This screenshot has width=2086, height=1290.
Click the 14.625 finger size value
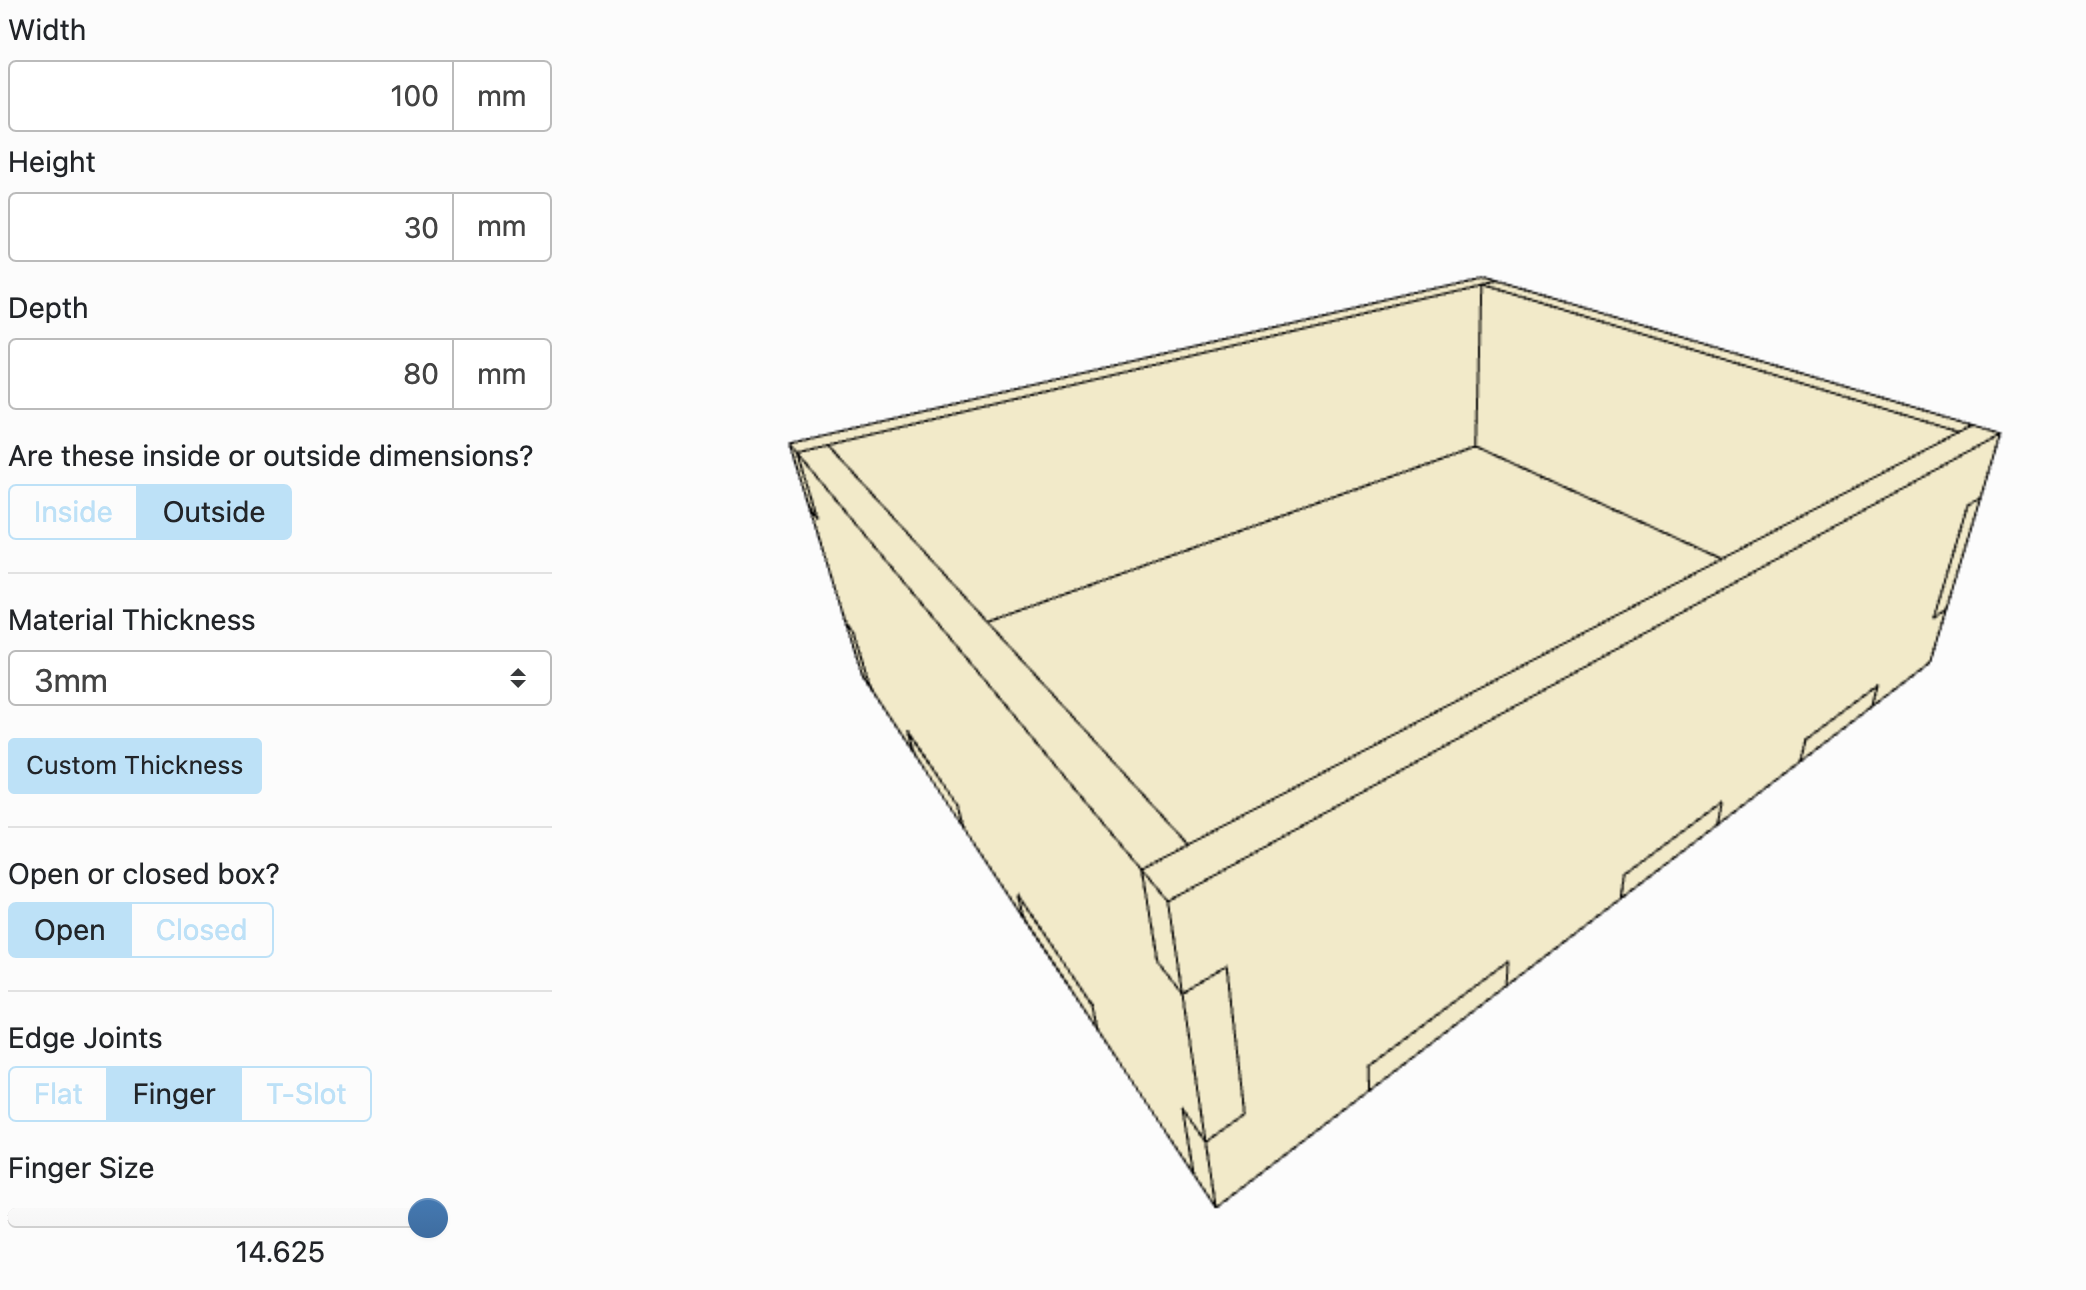[280, 1252]
